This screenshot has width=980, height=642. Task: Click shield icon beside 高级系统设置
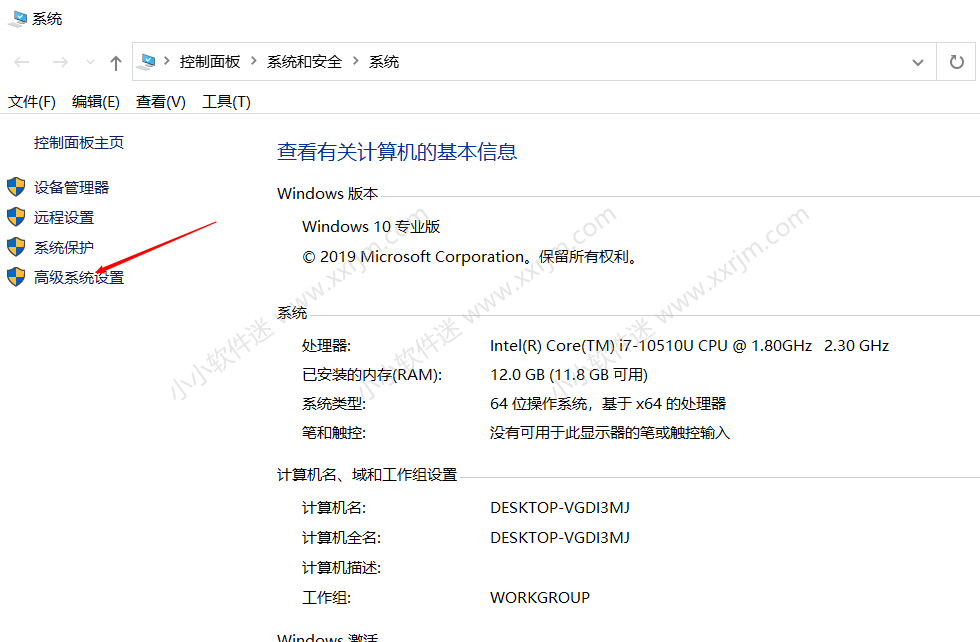click(x=16, y=277)
